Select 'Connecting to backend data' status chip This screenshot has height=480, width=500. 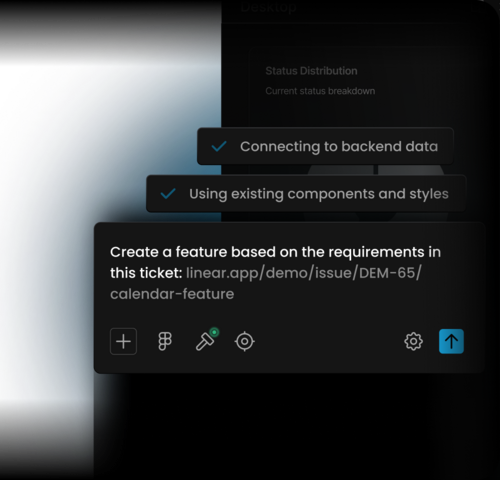click(325, 146)
